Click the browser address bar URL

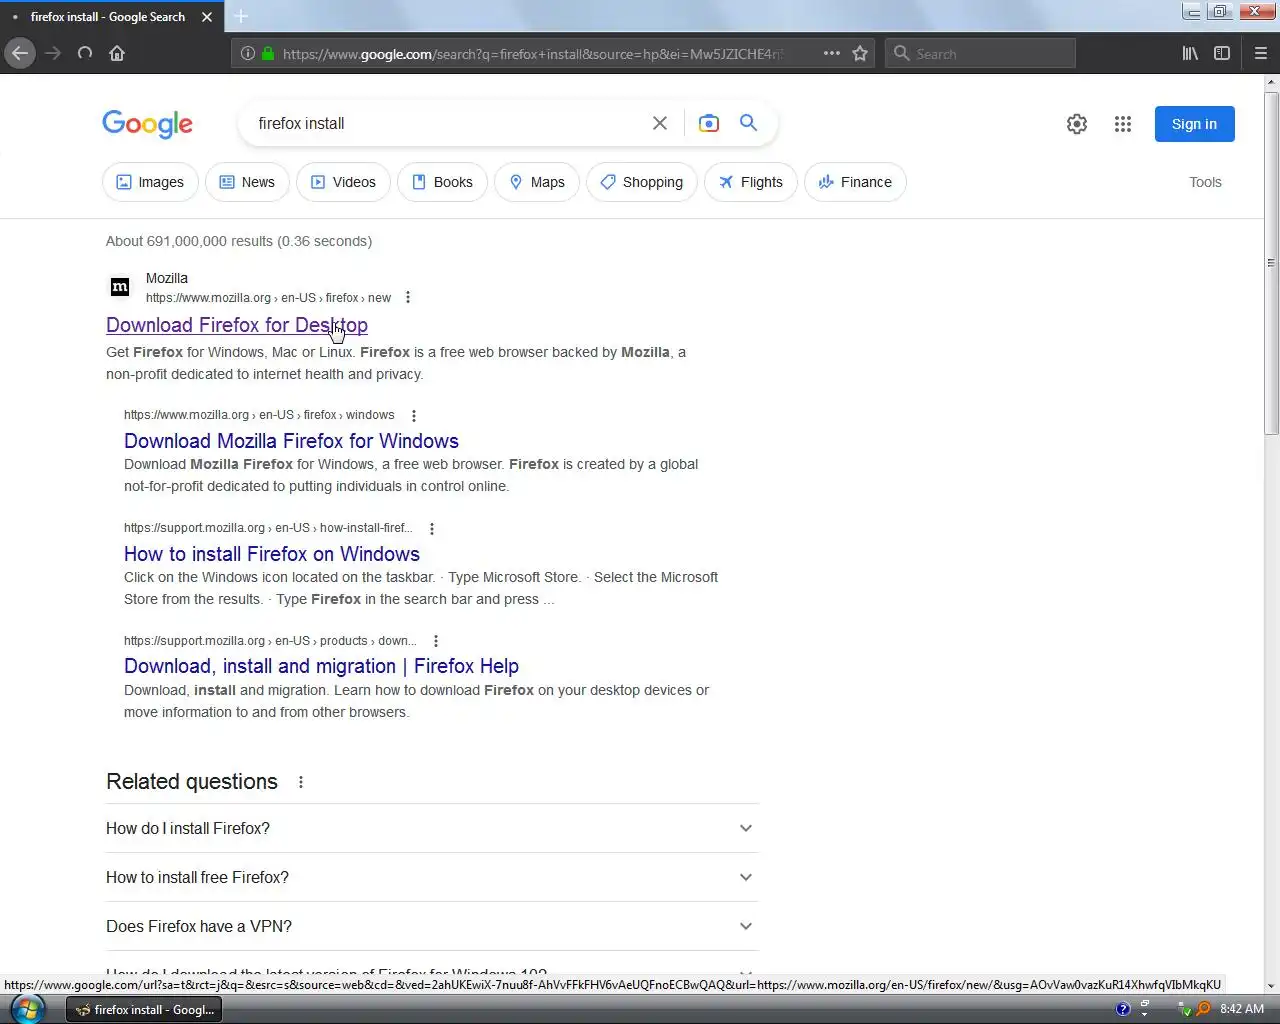pyautogui.click(x=533, y=54)
